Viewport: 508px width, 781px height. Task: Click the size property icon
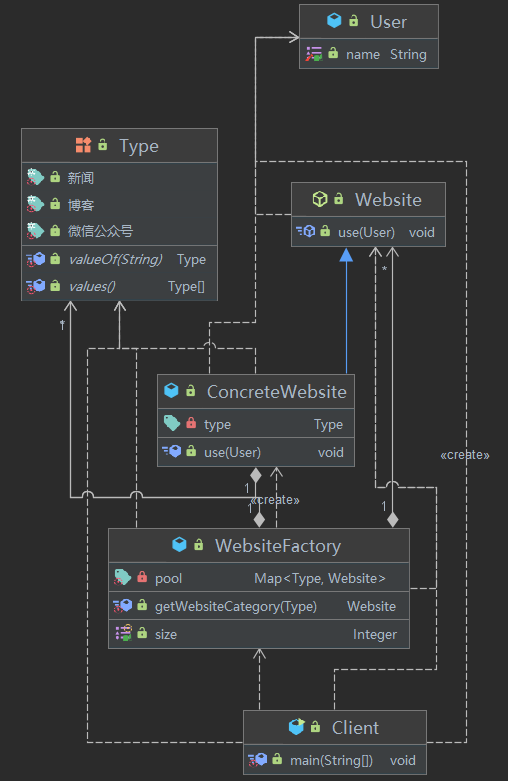(124, 633)
